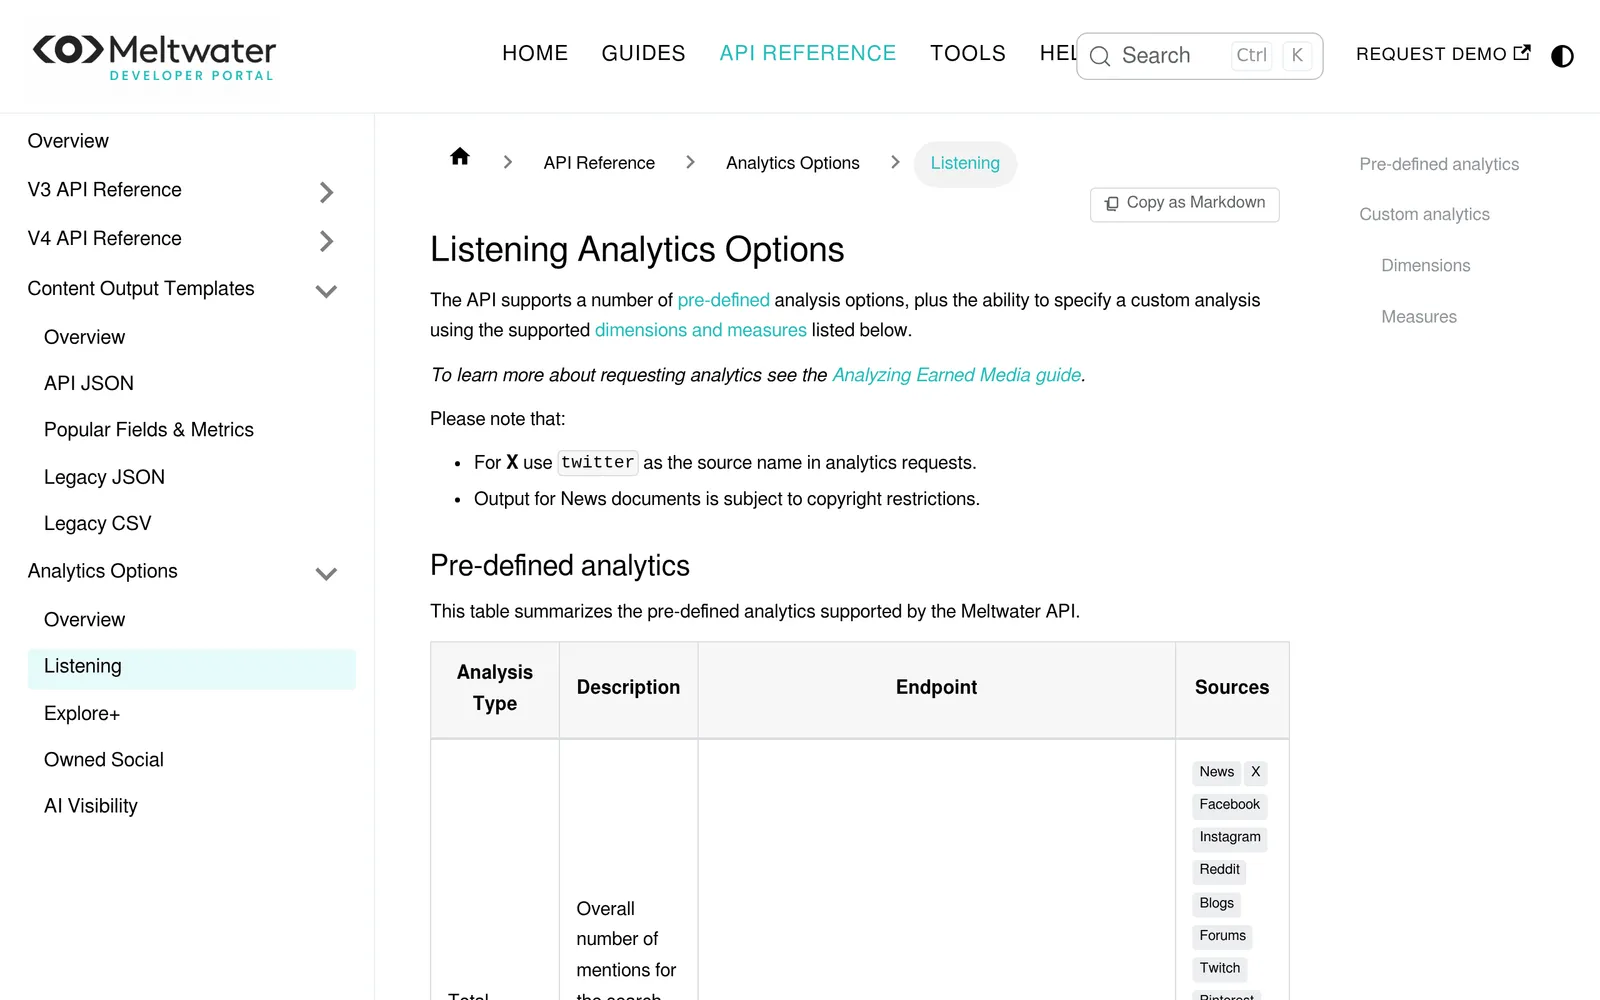Click Listening breadcrumb pill
The width and height of the screenshot is (1600, 1000).
tap(965, 163)
